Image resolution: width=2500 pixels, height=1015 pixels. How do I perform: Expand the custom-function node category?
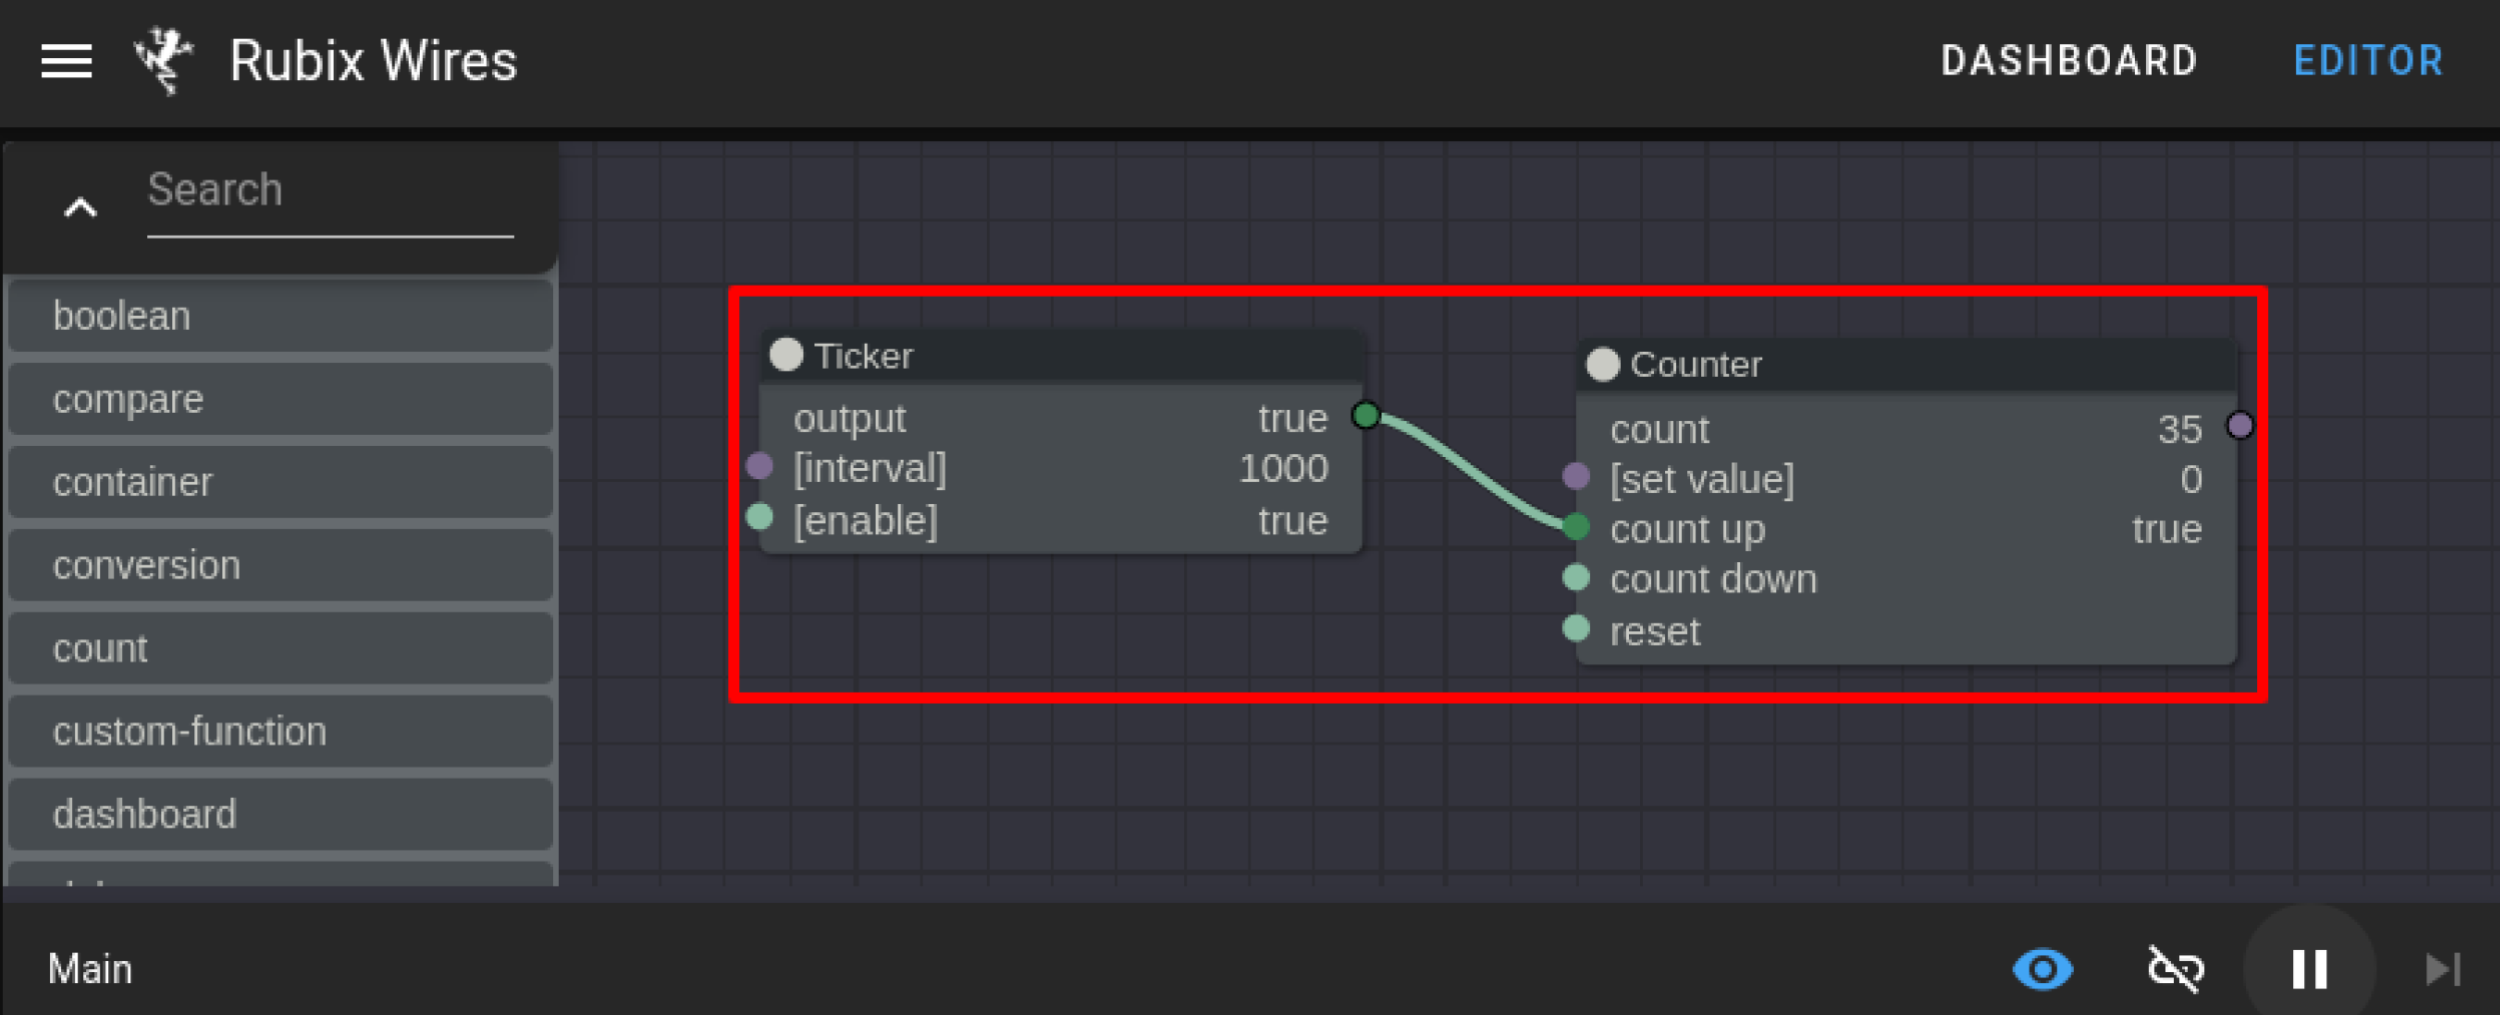click(x=281, y=731)
